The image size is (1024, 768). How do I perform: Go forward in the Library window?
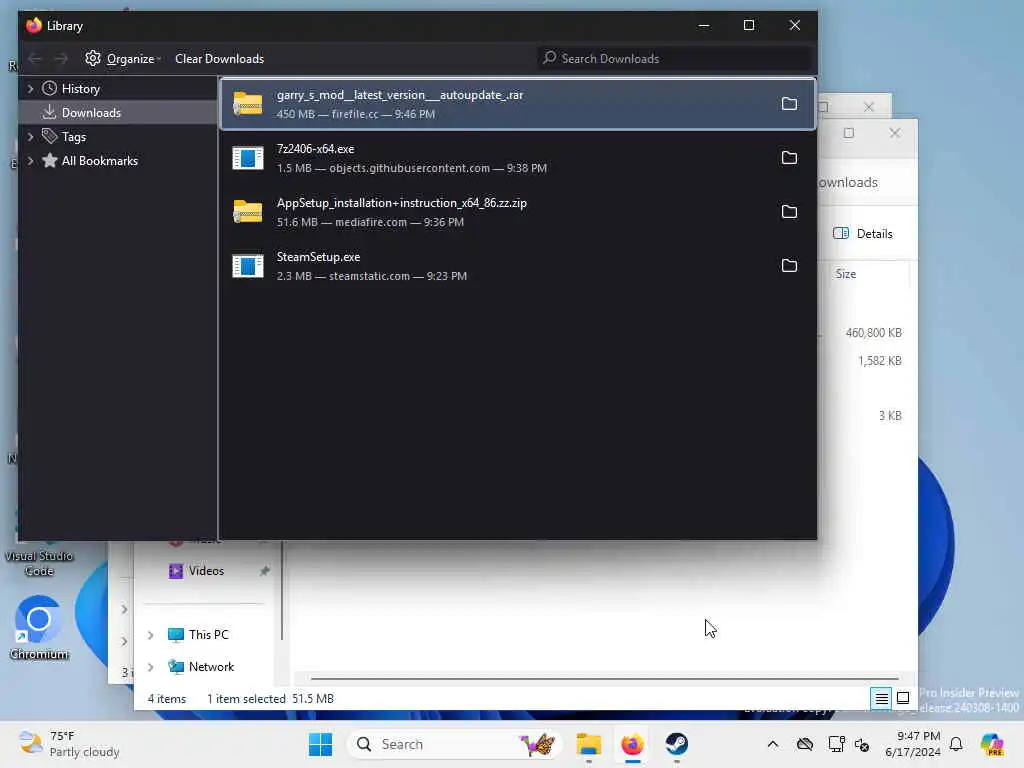click(61, 59)
